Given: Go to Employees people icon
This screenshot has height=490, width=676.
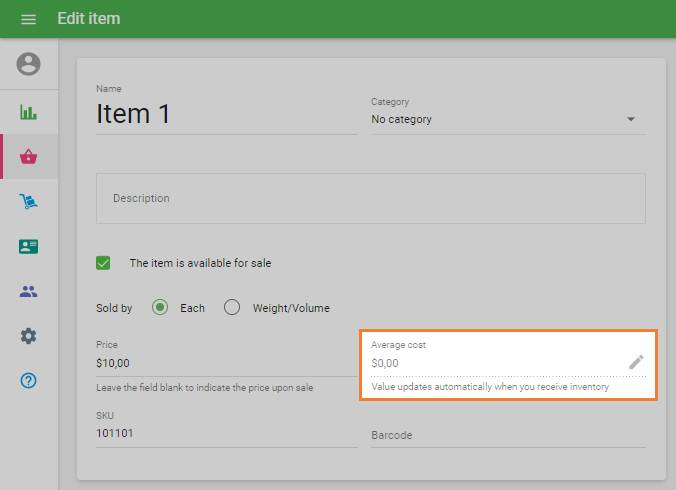Looking at the screenshot, I should pos(29,292).
